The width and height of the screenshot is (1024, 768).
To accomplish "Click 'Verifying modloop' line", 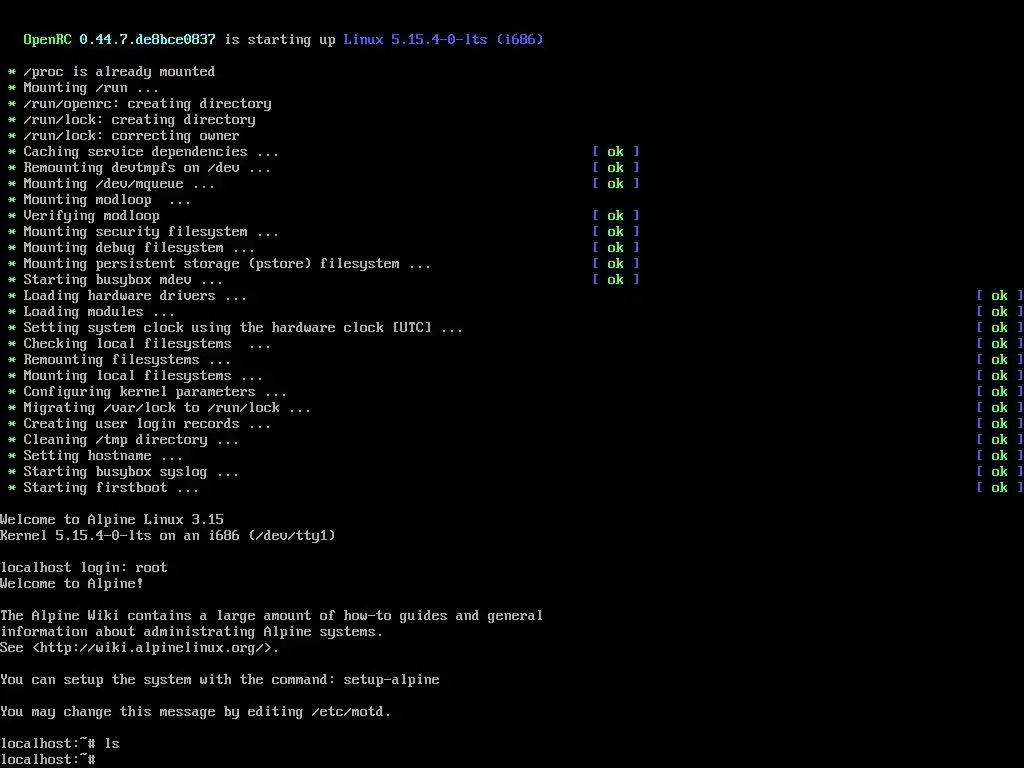I will (91, 216).
